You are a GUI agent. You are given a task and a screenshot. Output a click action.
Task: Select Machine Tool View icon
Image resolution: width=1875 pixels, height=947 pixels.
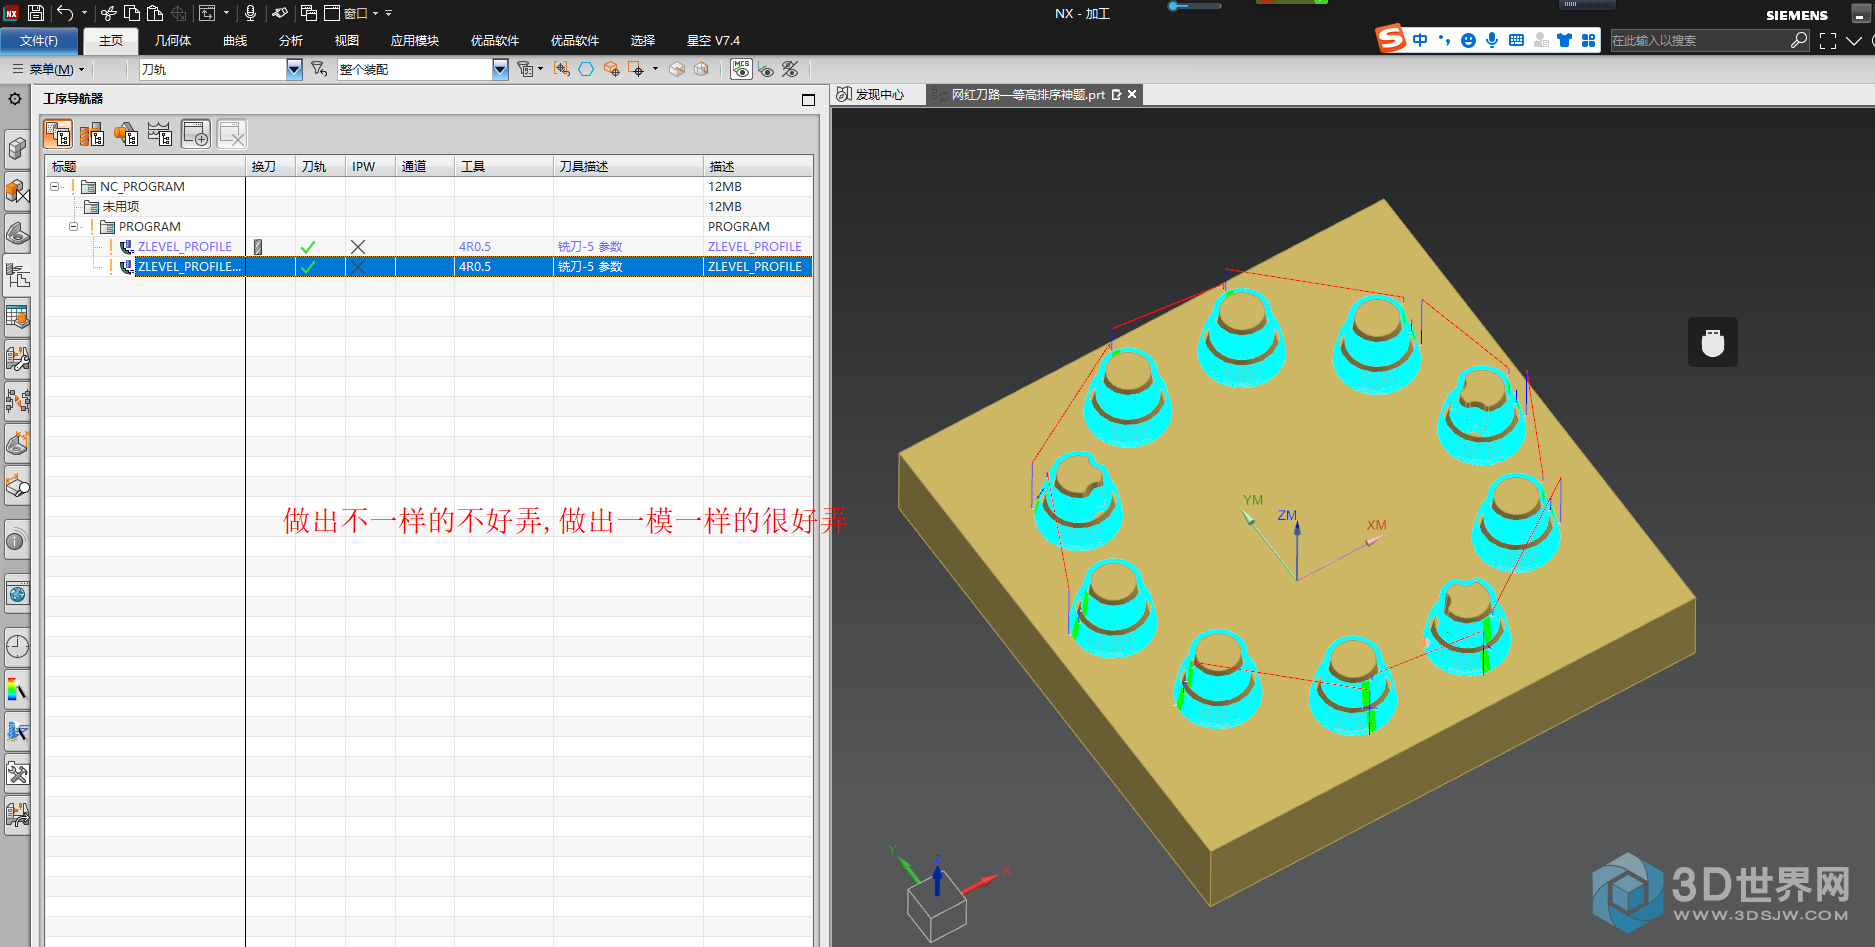click(92, 134)
